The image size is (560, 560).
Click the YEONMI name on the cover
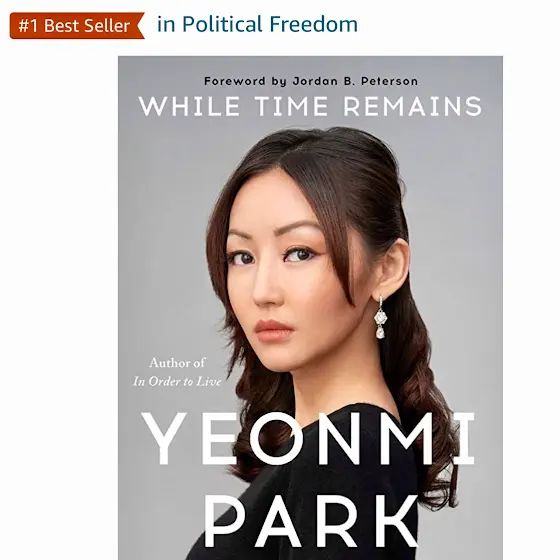pyautogui.click(x=308, y=439)
